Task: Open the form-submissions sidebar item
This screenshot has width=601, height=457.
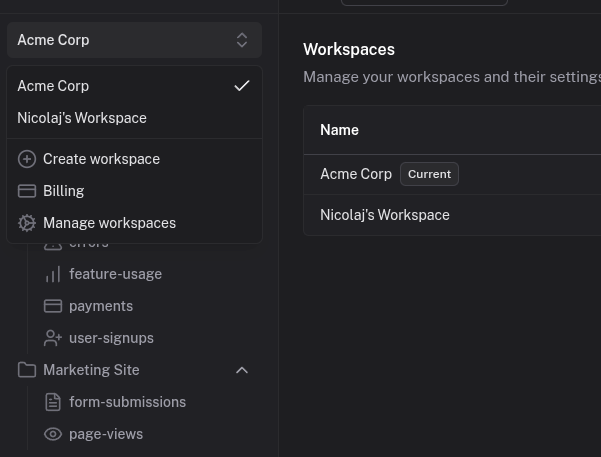Action: (x=134, y=402)
